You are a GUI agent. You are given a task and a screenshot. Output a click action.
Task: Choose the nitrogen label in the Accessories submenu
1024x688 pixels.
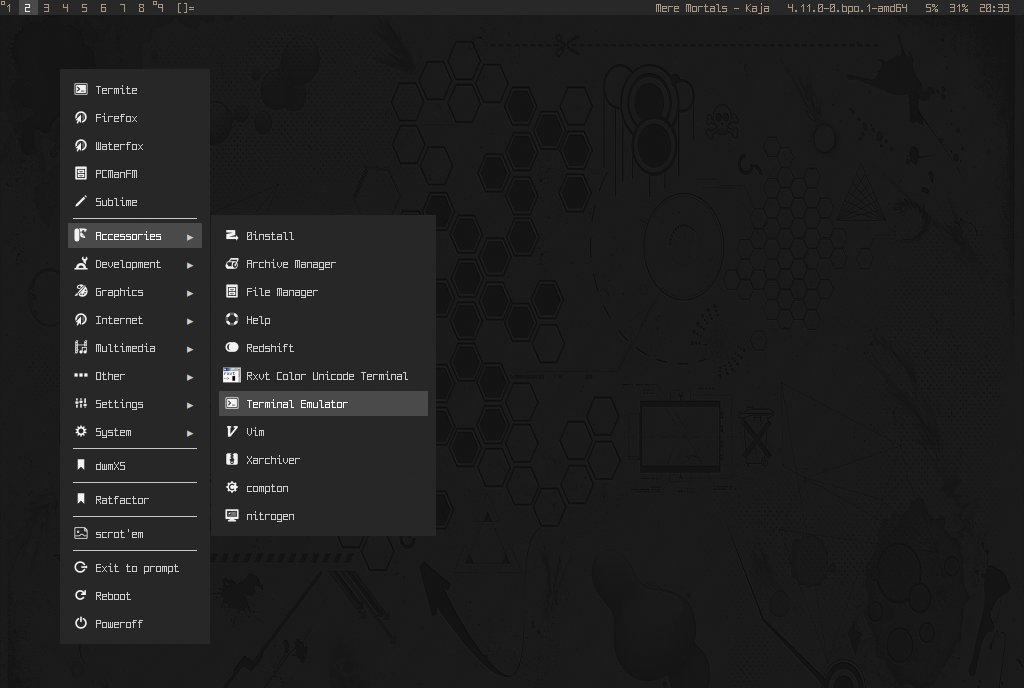pyautogui.click(x=270, y=516)
